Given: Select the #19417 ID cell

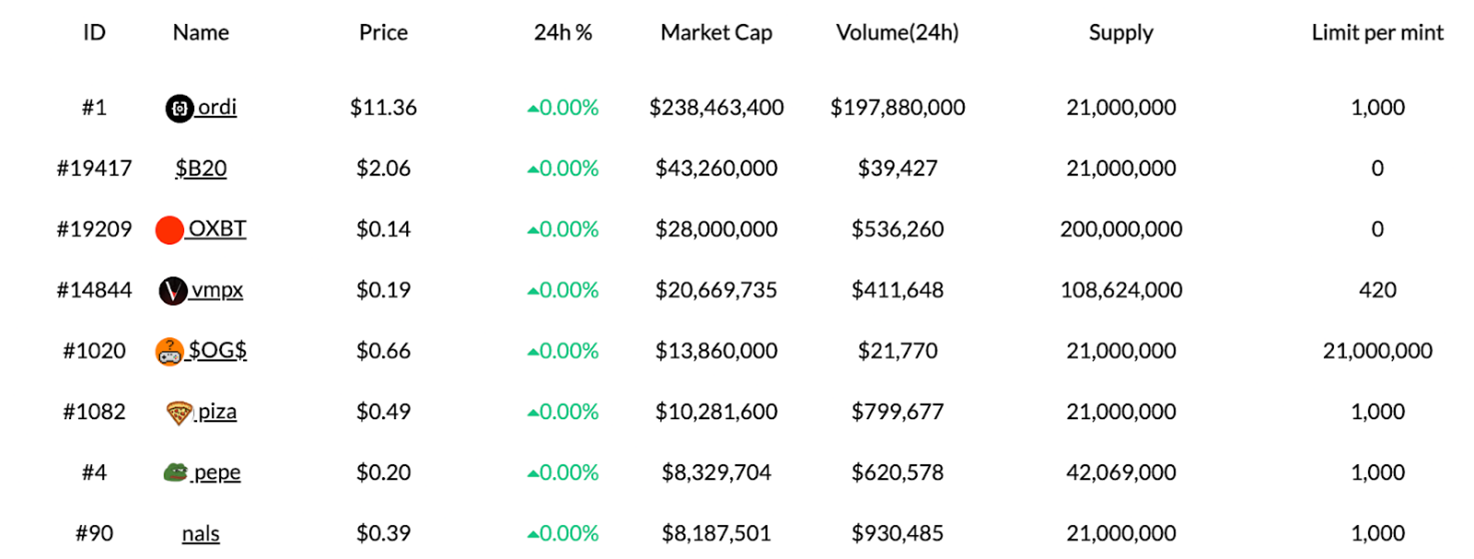Looking at the screenshot, I should [x=94, y=169].
